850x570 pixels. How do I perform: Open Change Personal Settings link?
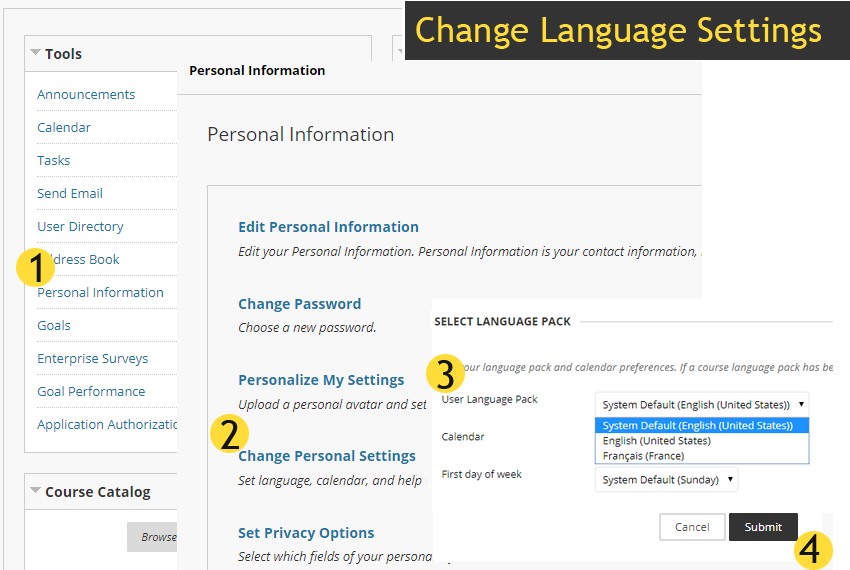(x=326, y=456)
